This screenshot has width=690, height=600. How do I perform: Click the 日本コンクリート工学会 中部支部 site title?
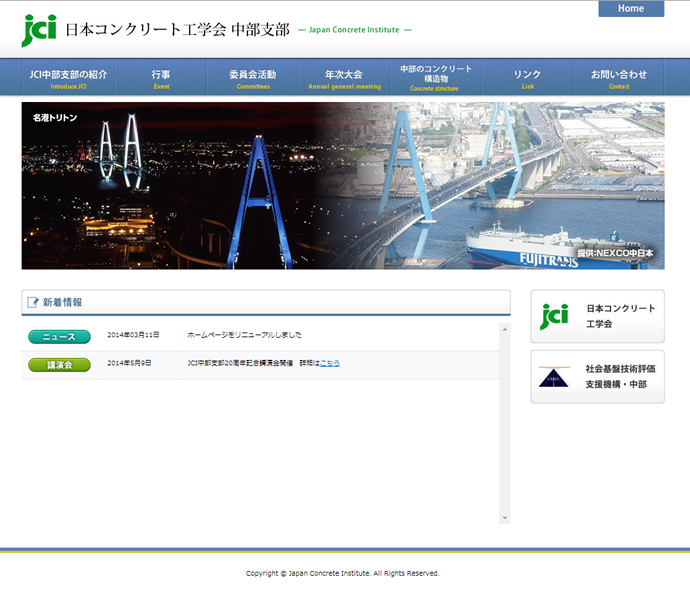[177, 30]
